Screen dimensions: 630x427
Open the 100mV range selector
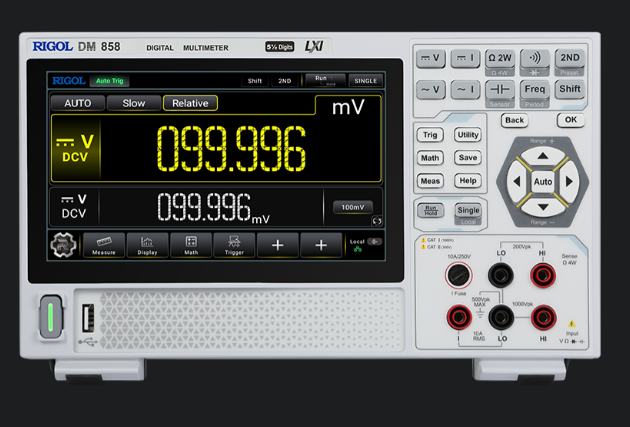pos(352,207)
